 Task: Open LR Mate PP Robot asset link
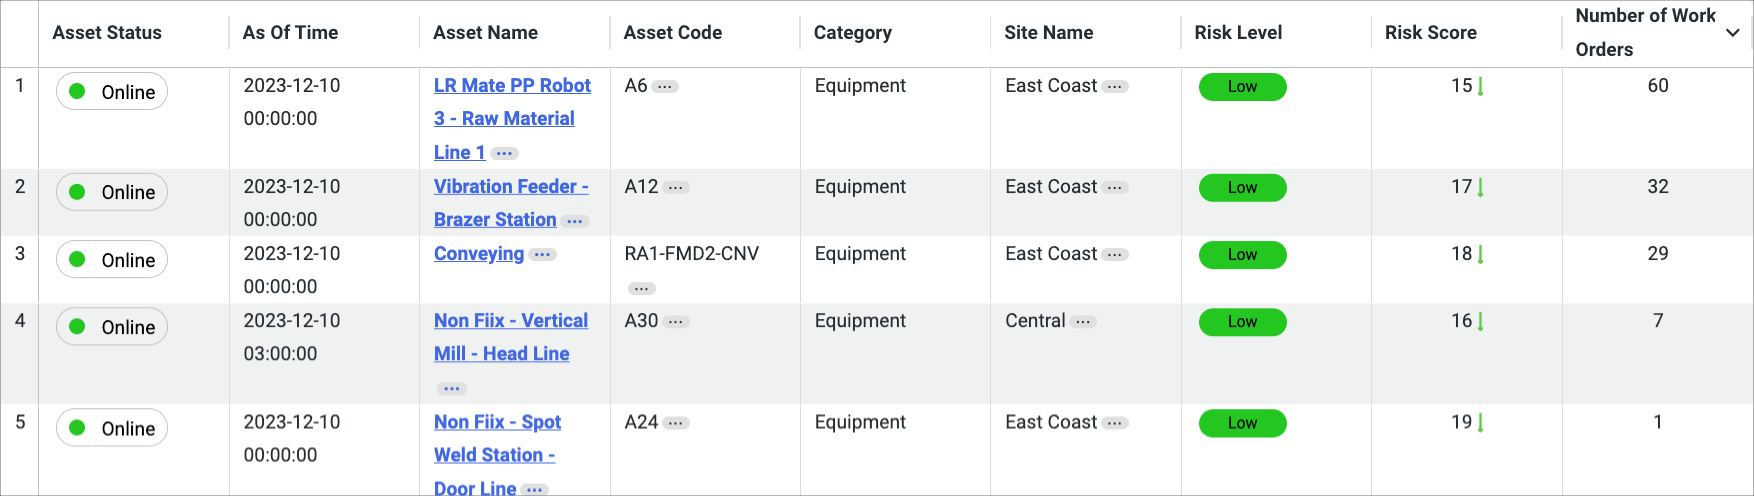pos(512,119)
